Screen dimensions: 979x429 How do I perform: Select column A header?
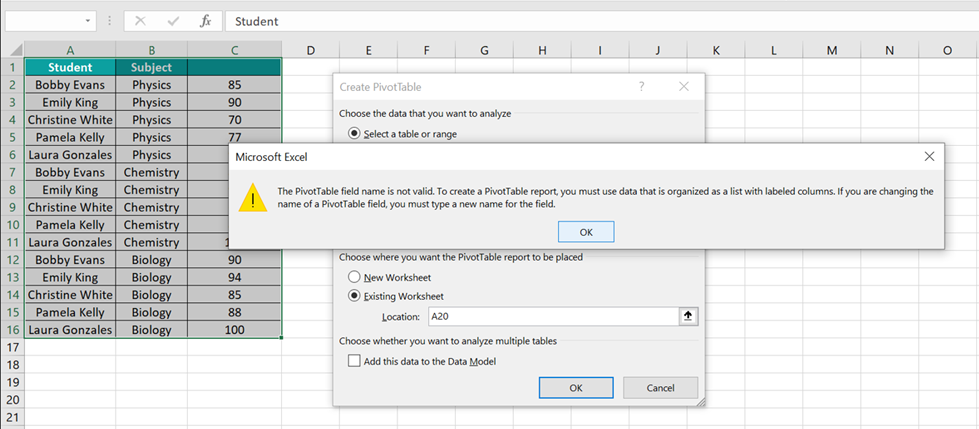point(70,51)
